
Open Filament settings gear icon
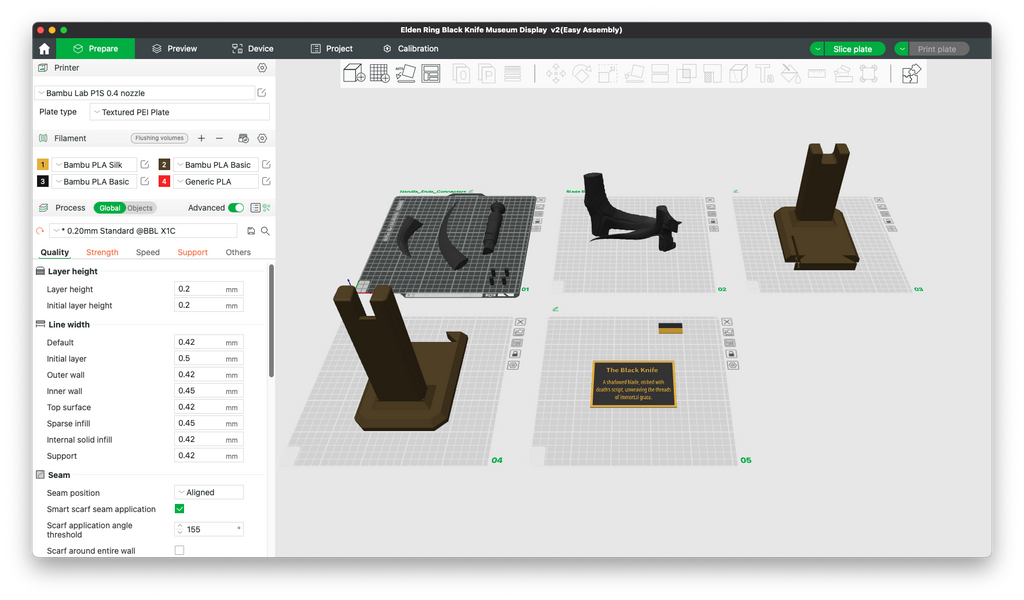[262, 138]
